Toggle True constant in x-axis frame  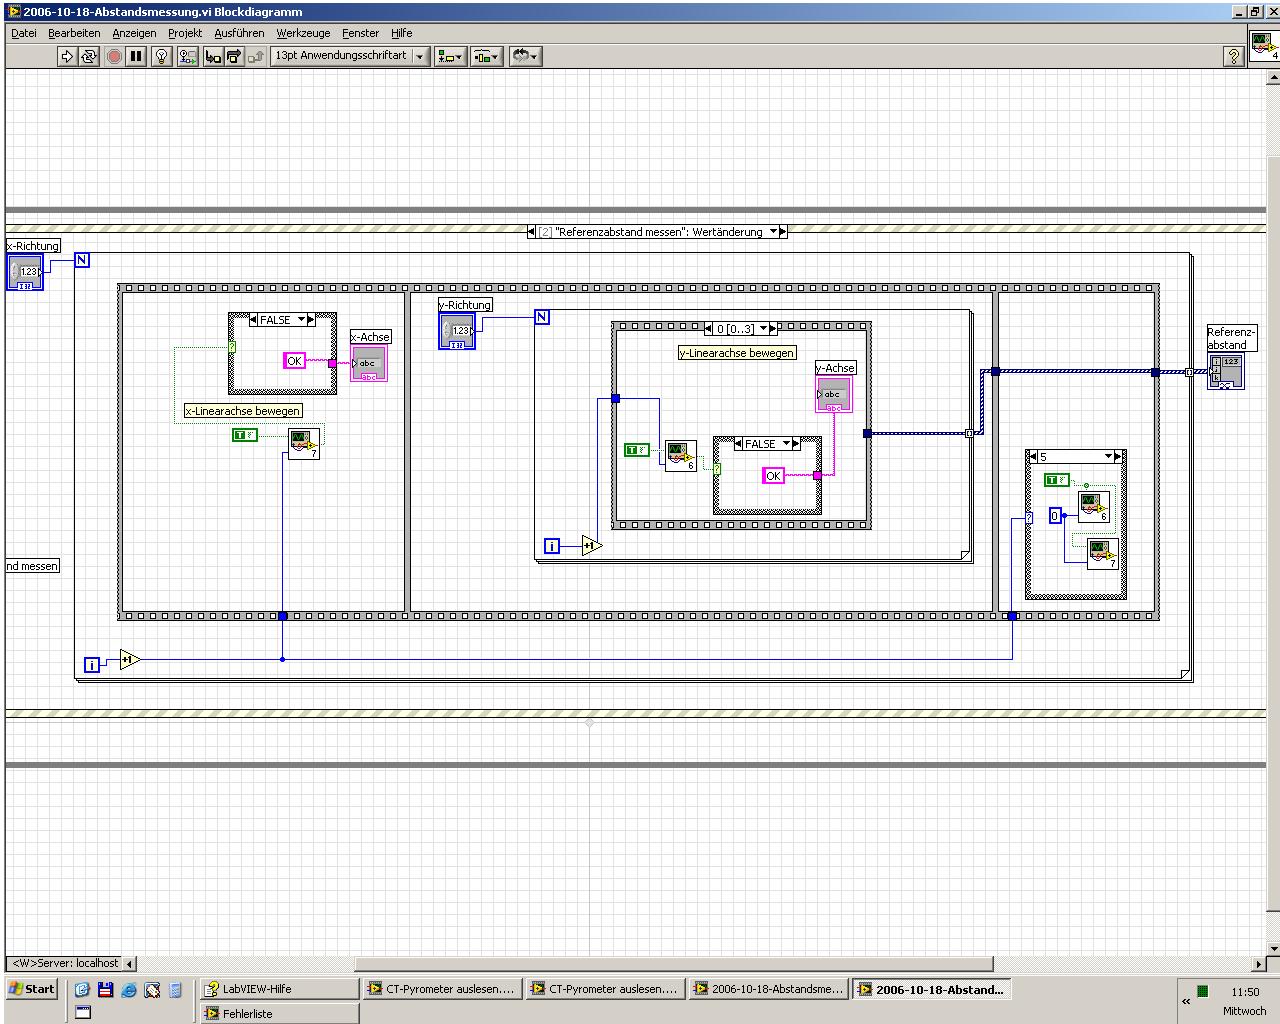[x=245, y=435]
